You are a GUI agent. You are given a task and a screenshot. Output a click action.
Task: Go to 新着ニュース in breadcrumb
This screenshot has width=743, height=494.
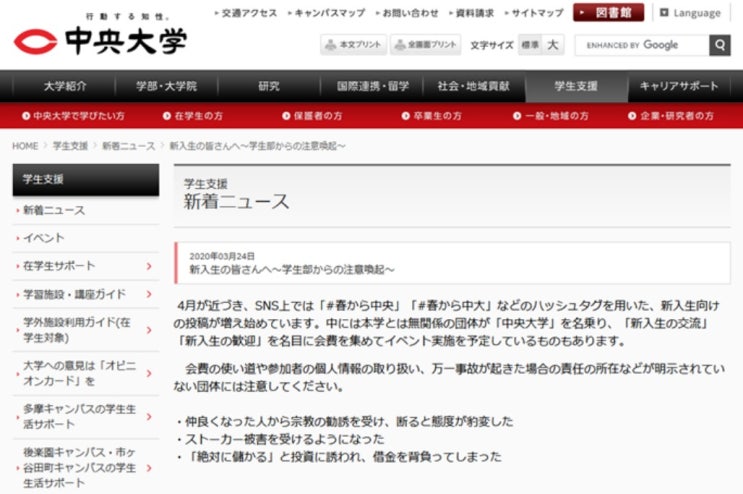(x=128, y=146)
